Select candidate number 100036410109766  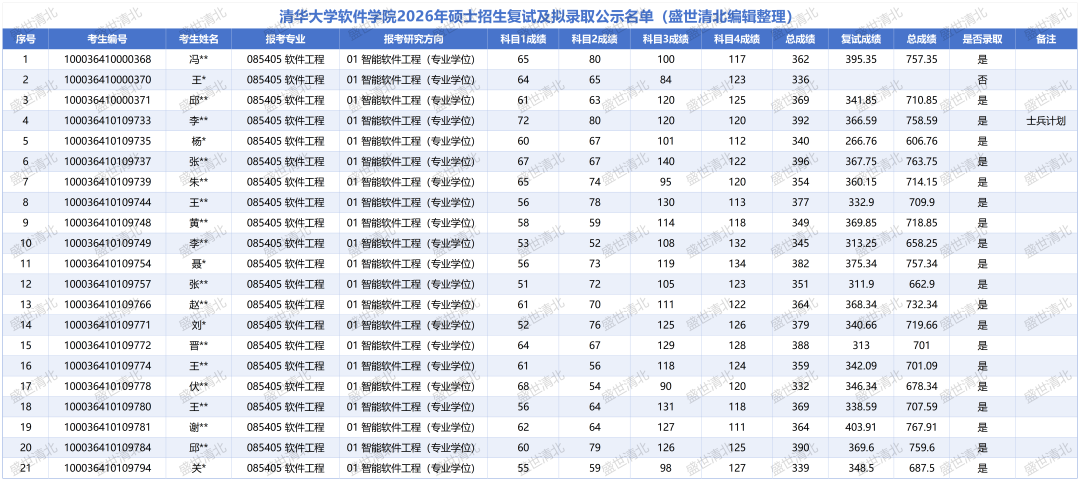(x=107, y=305)
